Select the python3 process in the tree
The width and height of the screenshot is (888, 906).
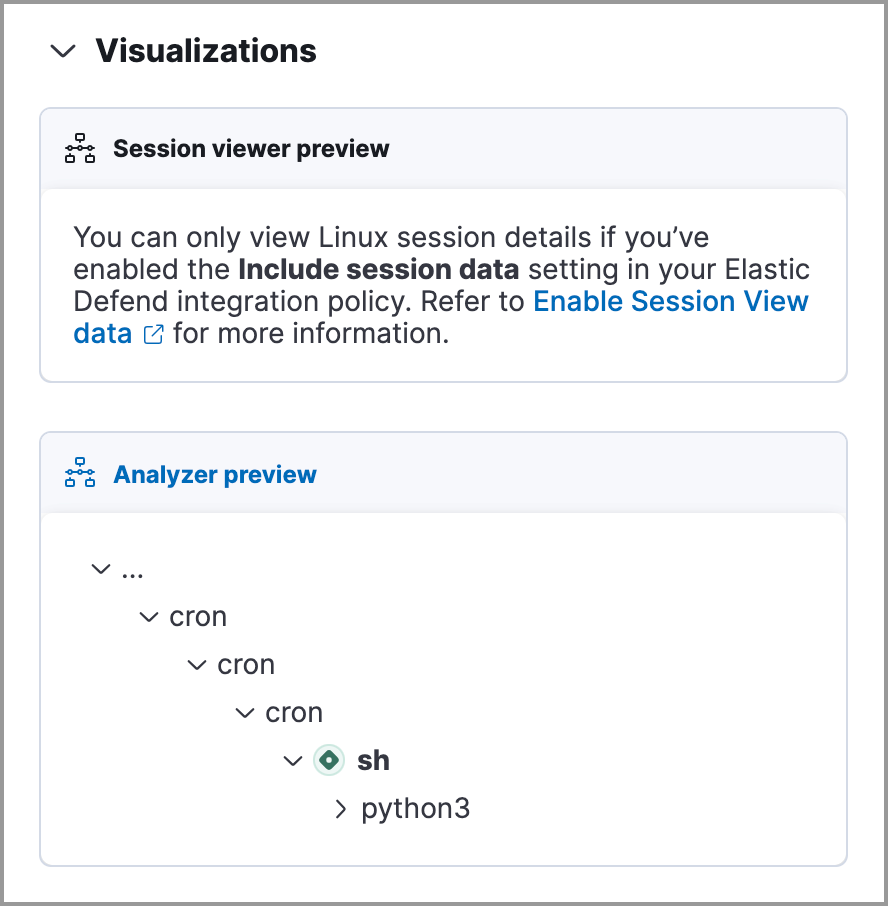(x=415, y=808)
